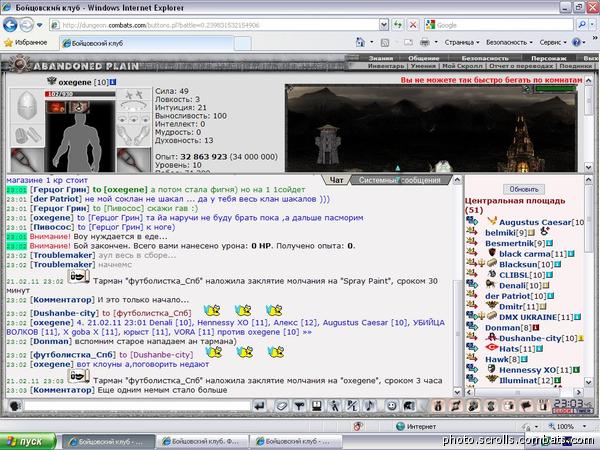This screenshot has height=450, width=600.
Task: Click private message icon beside Besmertnik
Action: pos(471,241)
